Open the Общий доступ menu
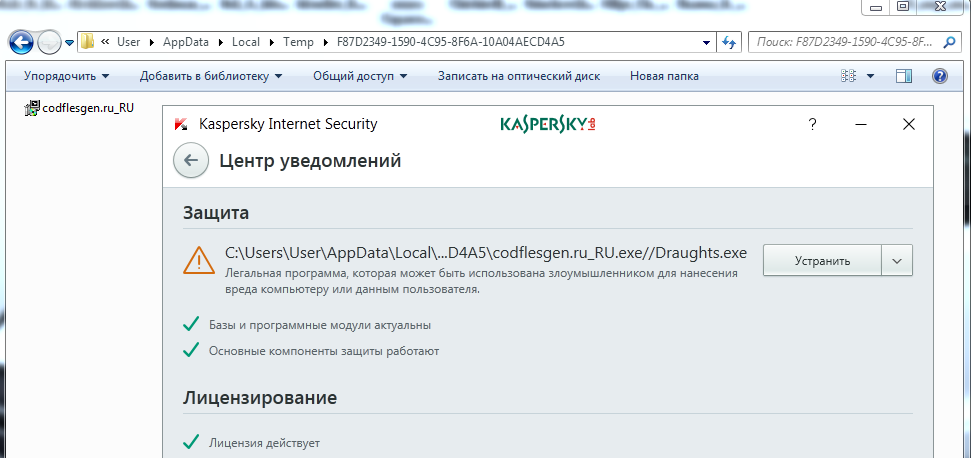The image size is (974, 459). pos(360,76)
